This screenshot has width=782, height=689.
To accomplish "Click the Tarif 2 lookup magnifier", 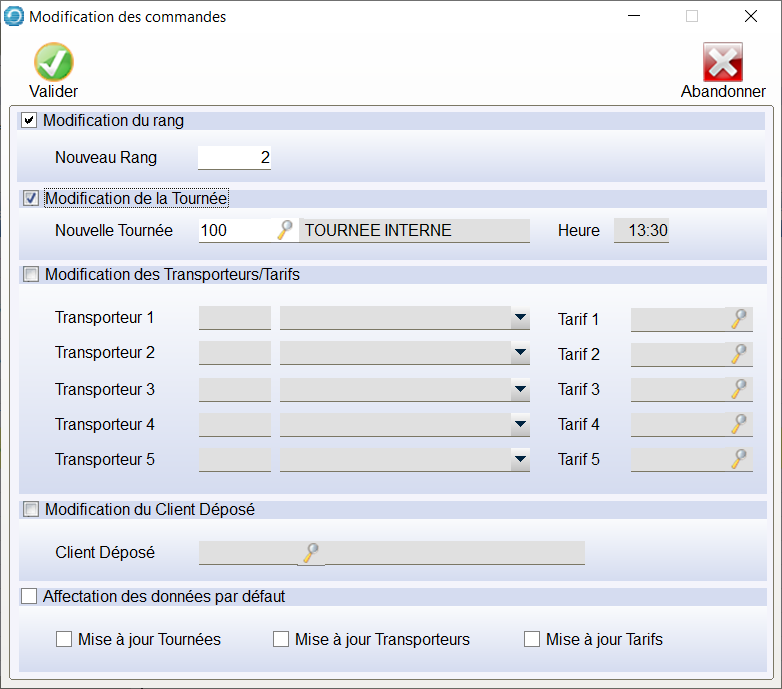I will (739, 354).
